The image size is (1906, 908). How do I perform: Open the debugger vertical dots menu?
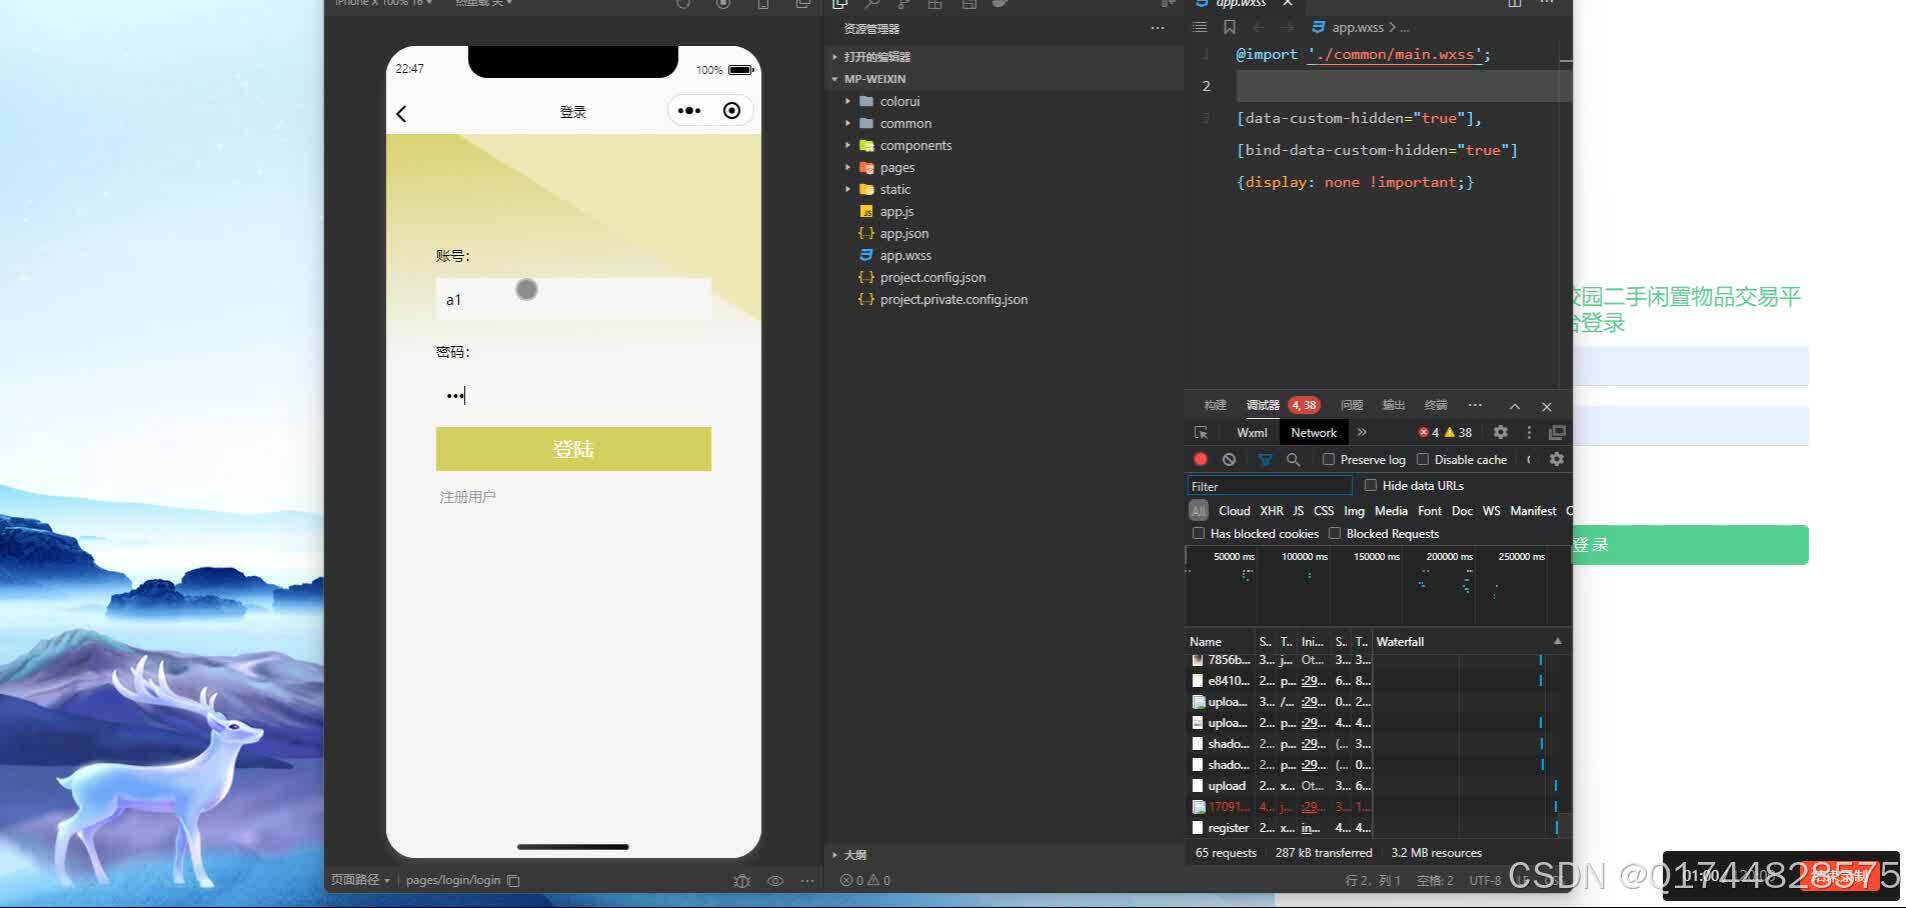pos(1529,432)
